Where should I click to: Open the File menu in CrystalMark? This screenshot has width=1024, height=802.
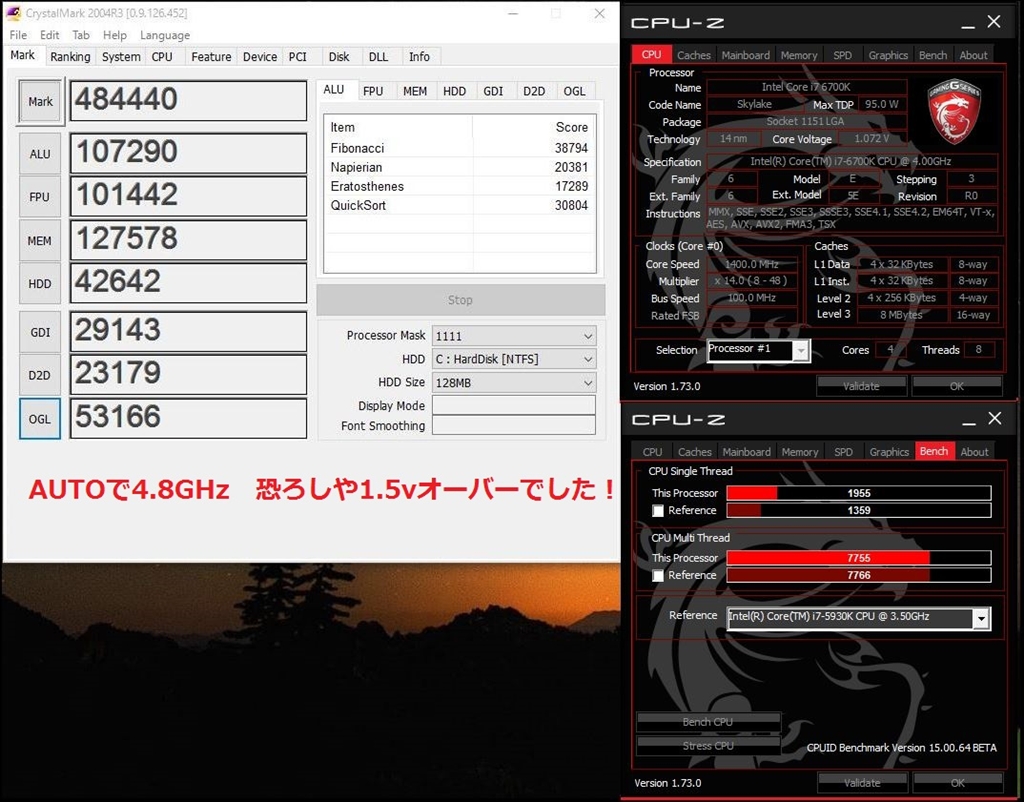pyautogui.click(x=18, y=35)
